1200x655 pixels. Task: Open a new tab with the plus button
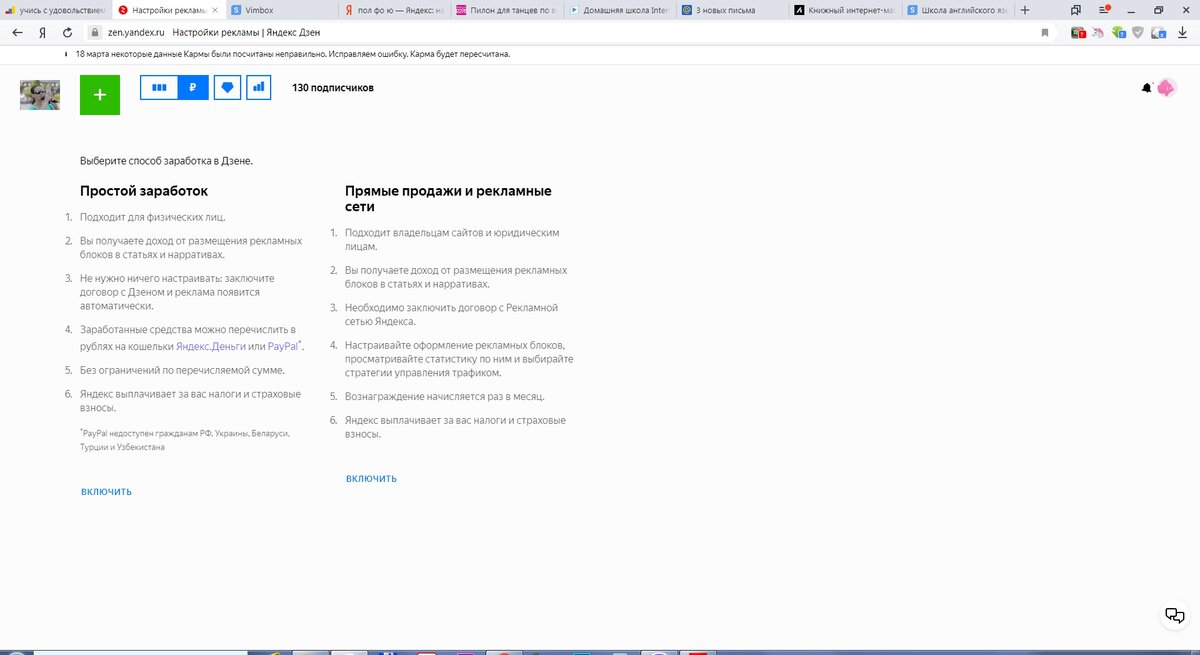point(1024,10)
